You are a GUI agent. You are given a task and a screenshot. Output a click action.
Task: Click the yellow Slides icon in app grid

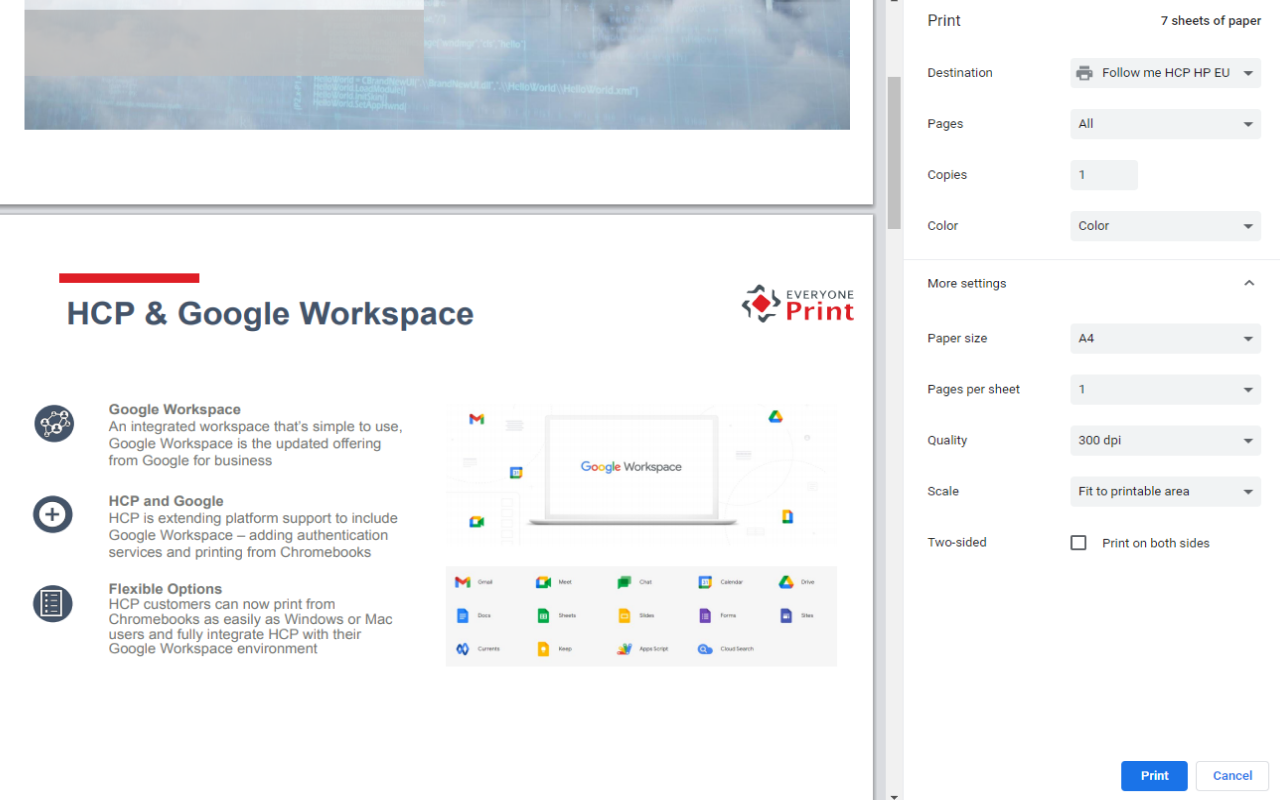point(624,615)
